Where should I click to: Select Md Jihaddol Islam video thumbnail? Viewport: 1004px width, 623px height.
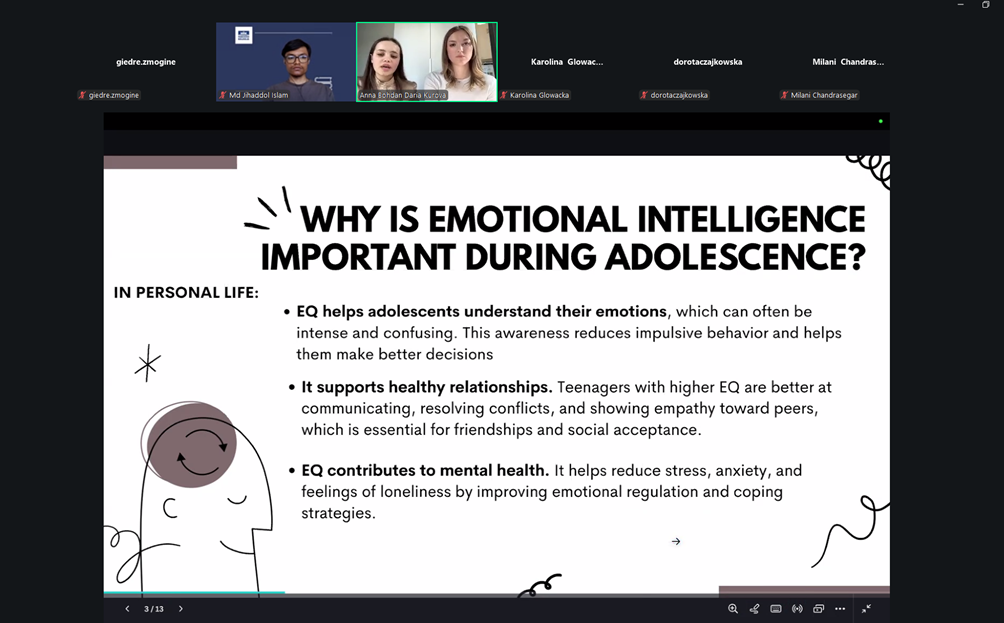click(286, 60)
